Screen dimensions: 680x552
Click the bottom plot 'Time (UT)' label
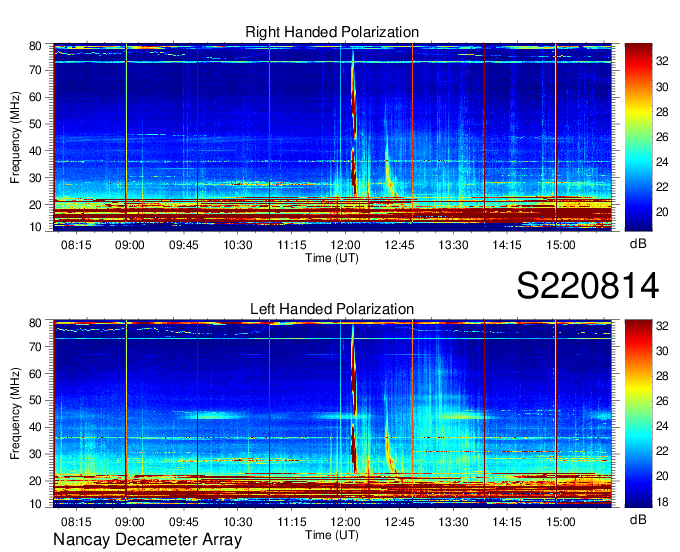(x=332, y=535)
